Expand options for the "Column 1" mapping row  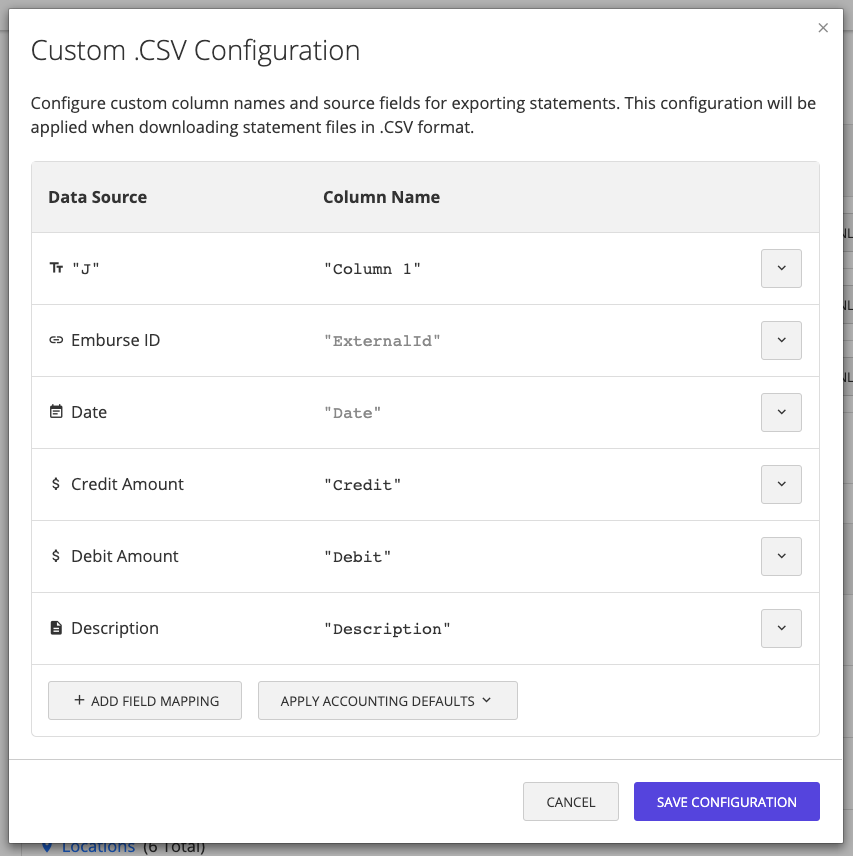coord(781,268)
